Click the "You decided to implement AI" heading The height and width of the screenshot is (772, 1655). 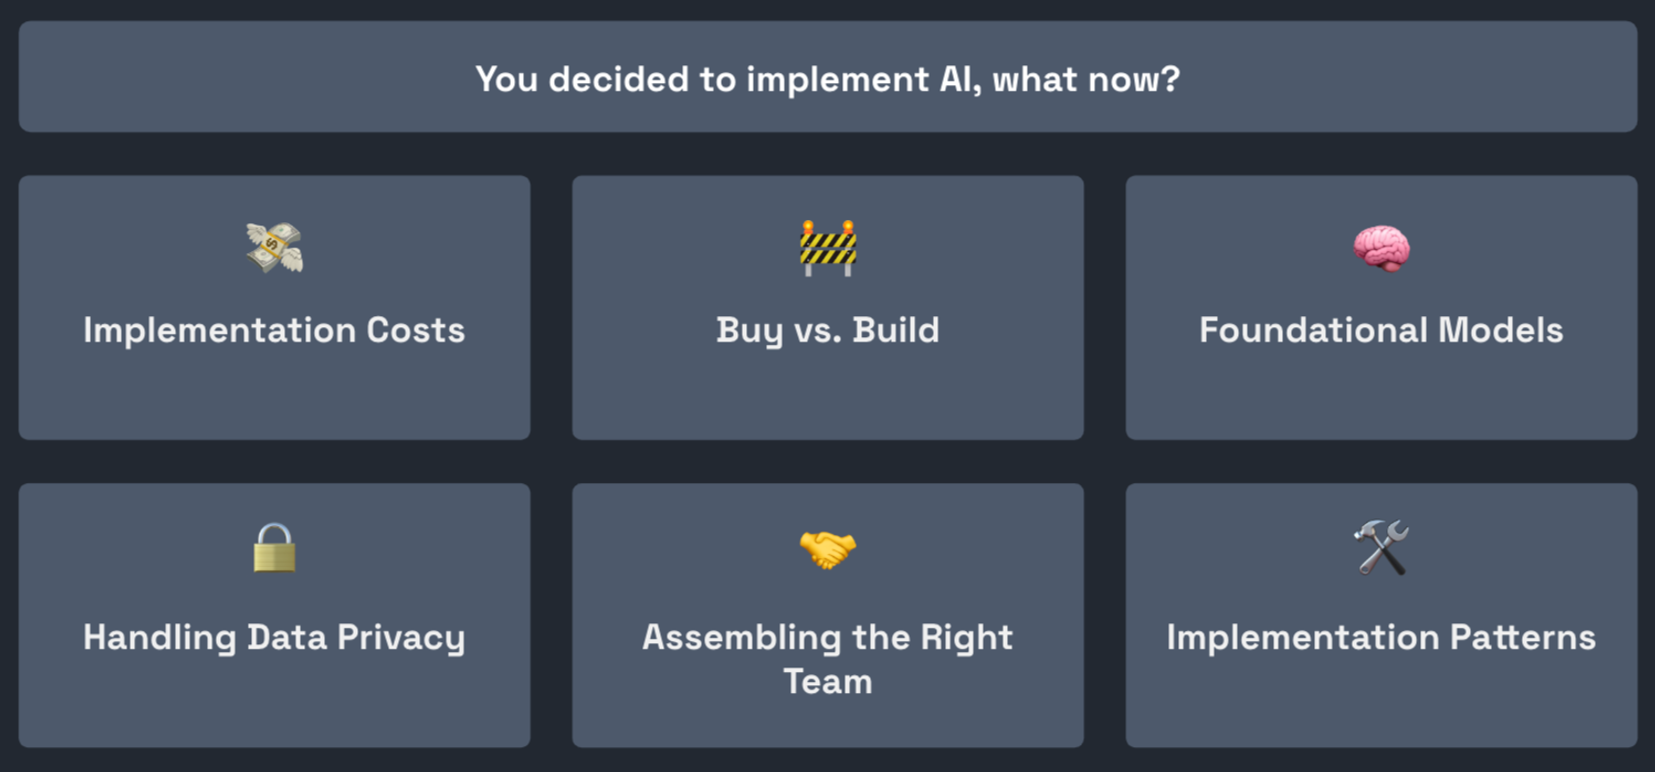[827, 79]
